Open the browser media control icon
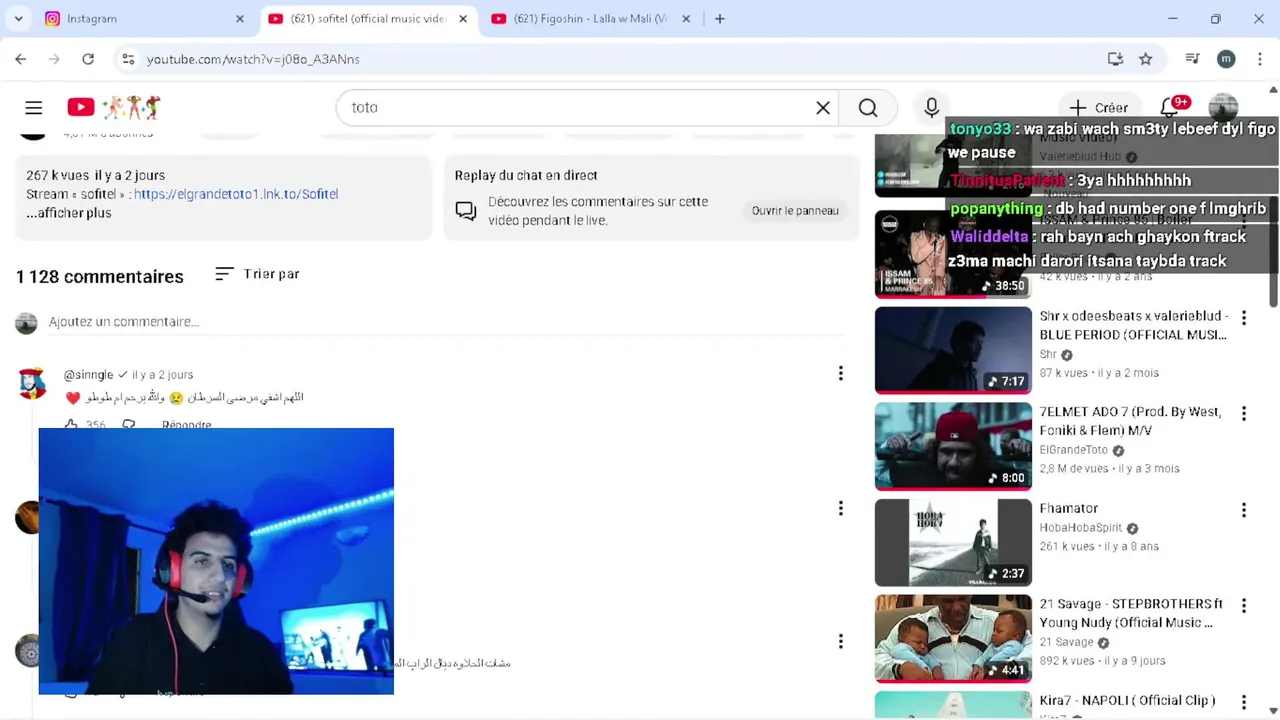Viewport: 1280px width, 720px height. (x=1192, y=59)
